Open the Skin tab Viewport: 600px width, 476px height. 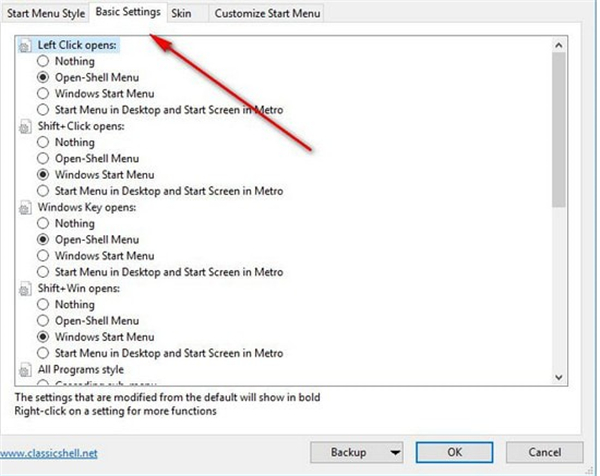click(181, 13)
